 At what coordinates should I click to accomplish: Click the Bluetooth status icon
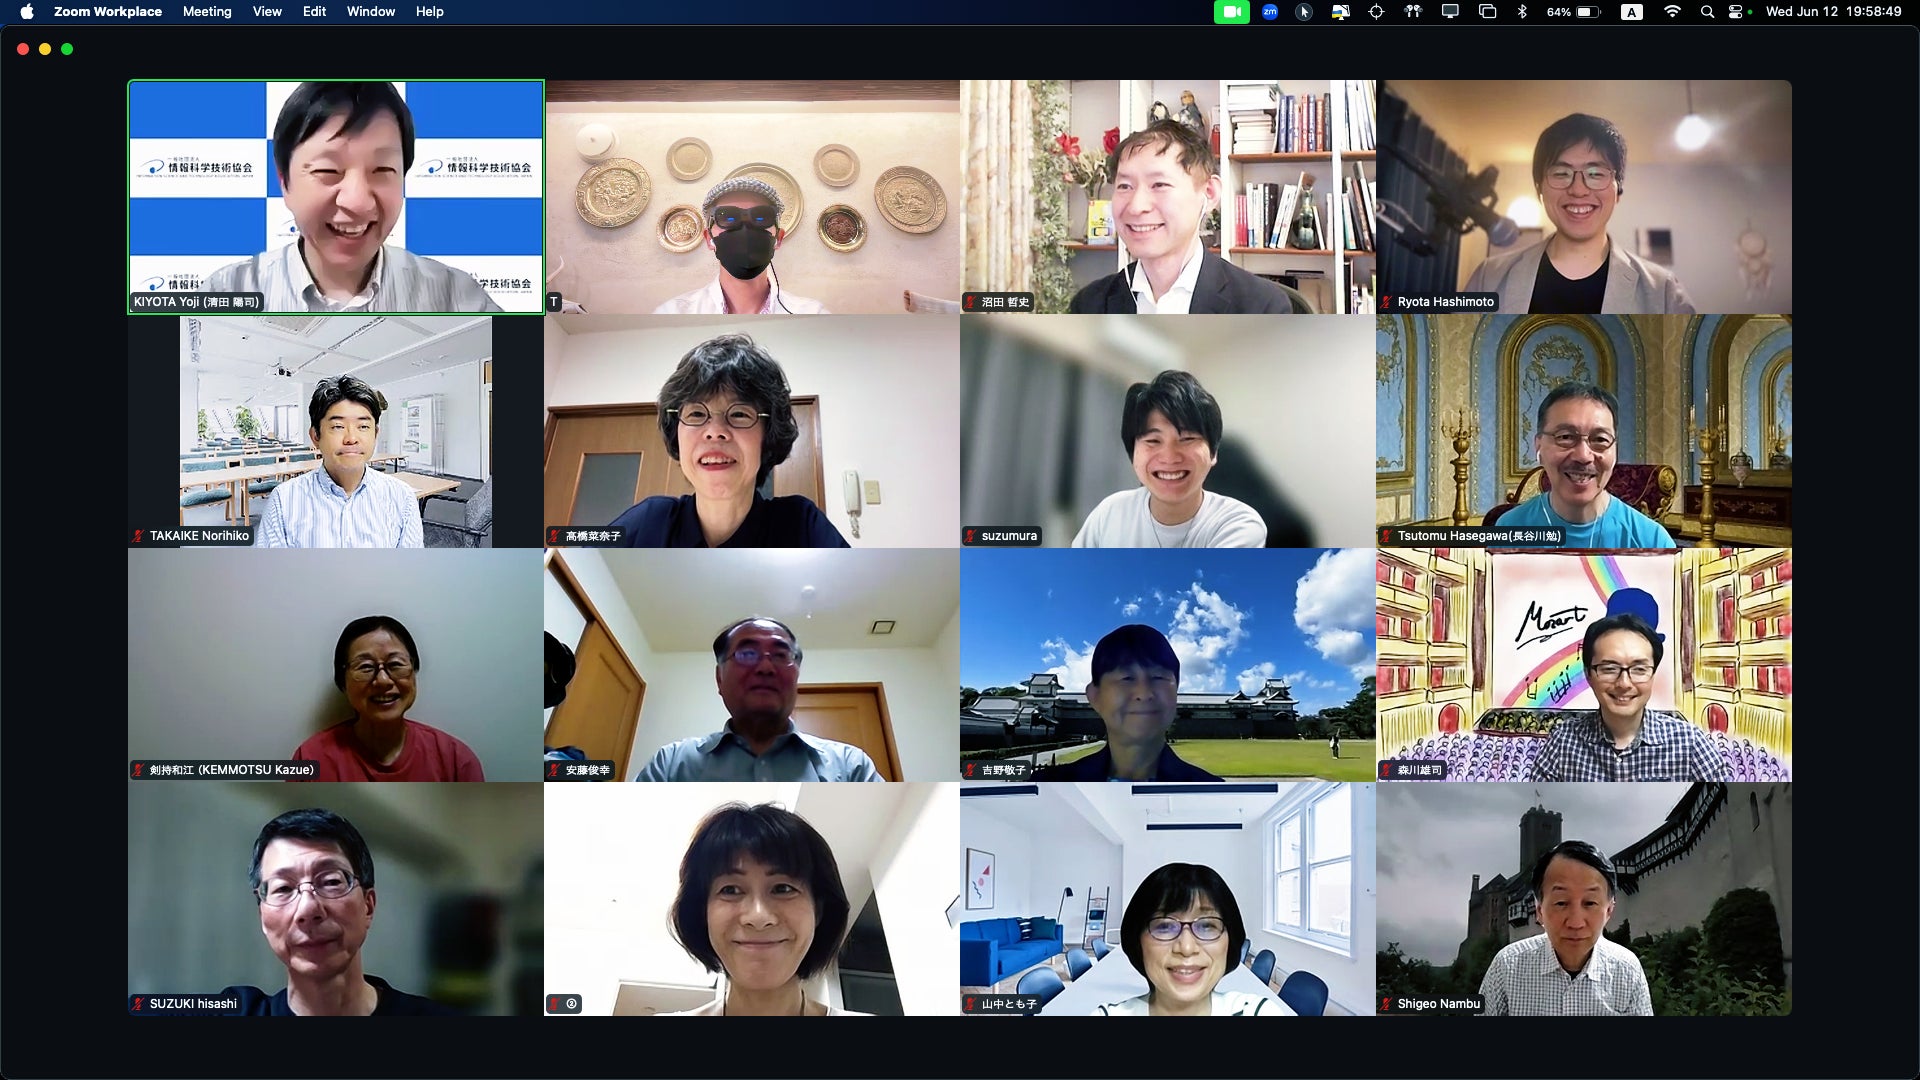click(x=1522, y=12)
